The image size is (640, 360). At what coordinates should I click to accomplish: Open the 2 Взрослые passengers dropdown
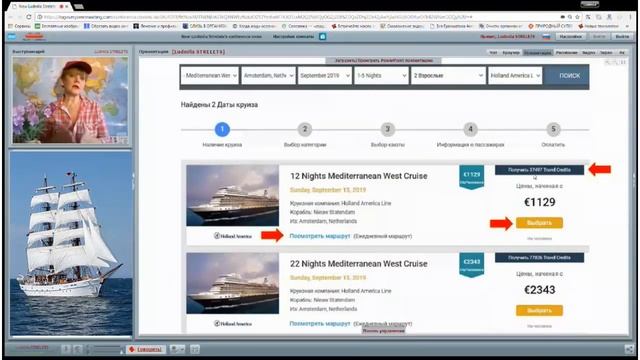[448, 76]
